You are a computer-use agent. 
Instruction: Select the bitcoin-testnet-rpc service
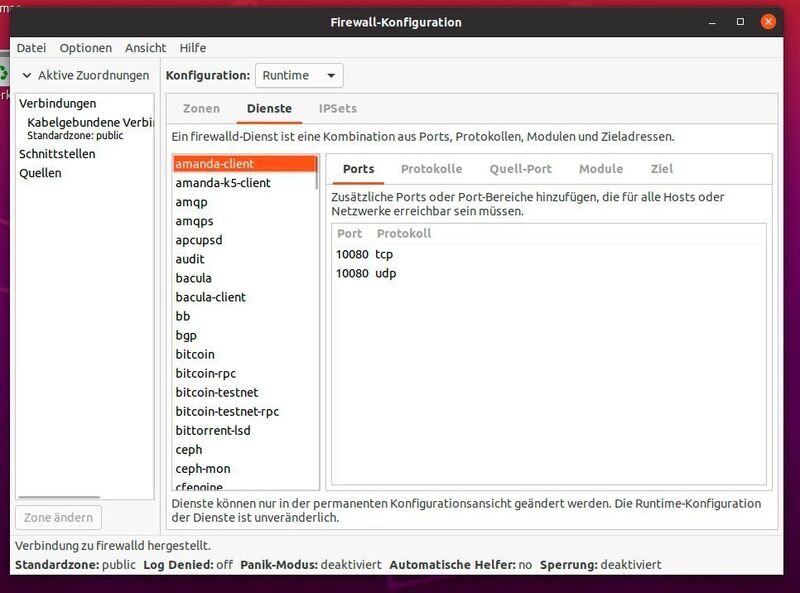[x=244, y=411]
